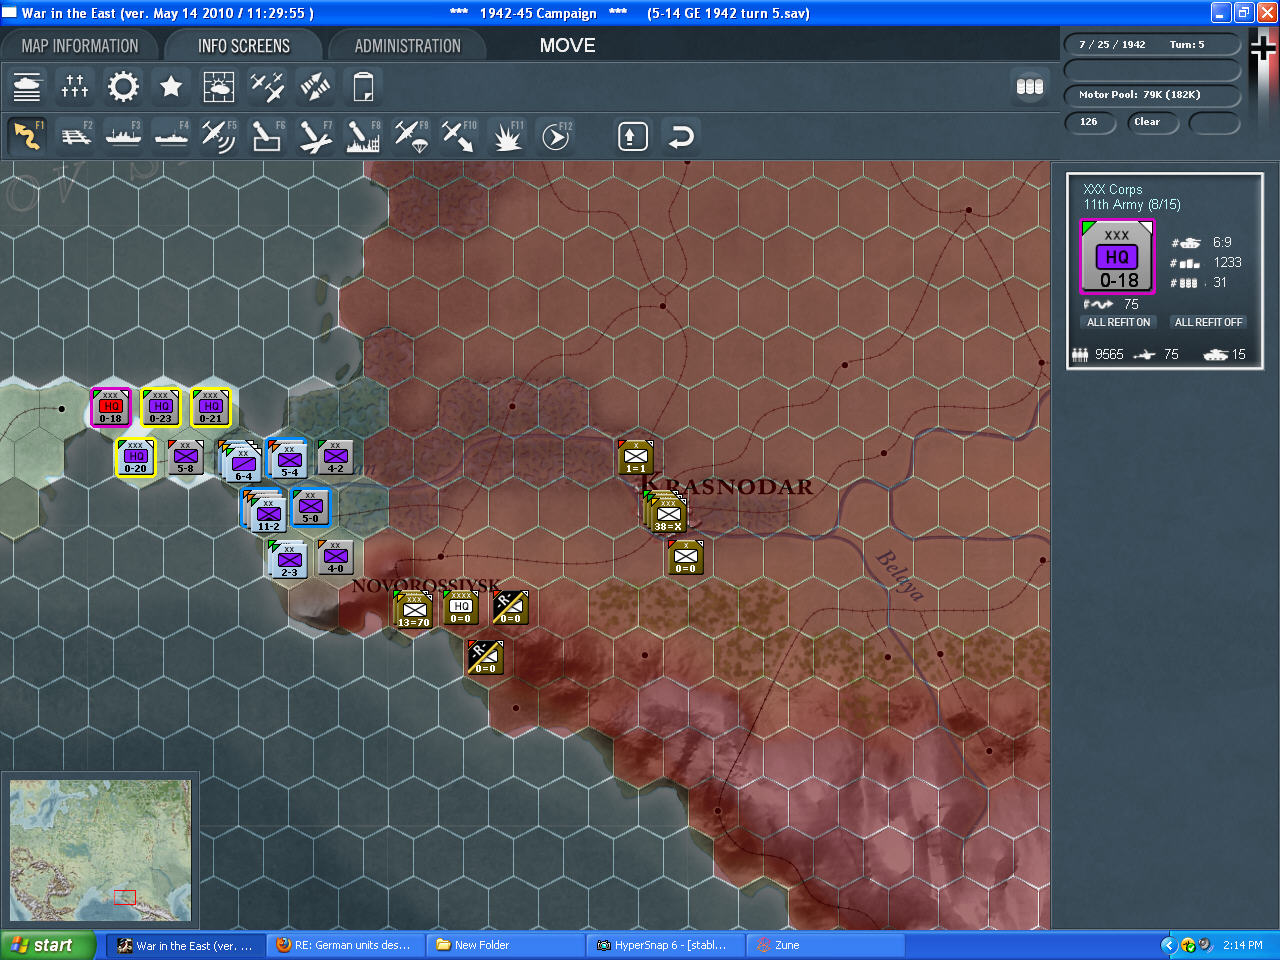1280x960 pixels.
Task: Select the red HQ 0-18 counter on the map
Action: click(x=110, y=407)
